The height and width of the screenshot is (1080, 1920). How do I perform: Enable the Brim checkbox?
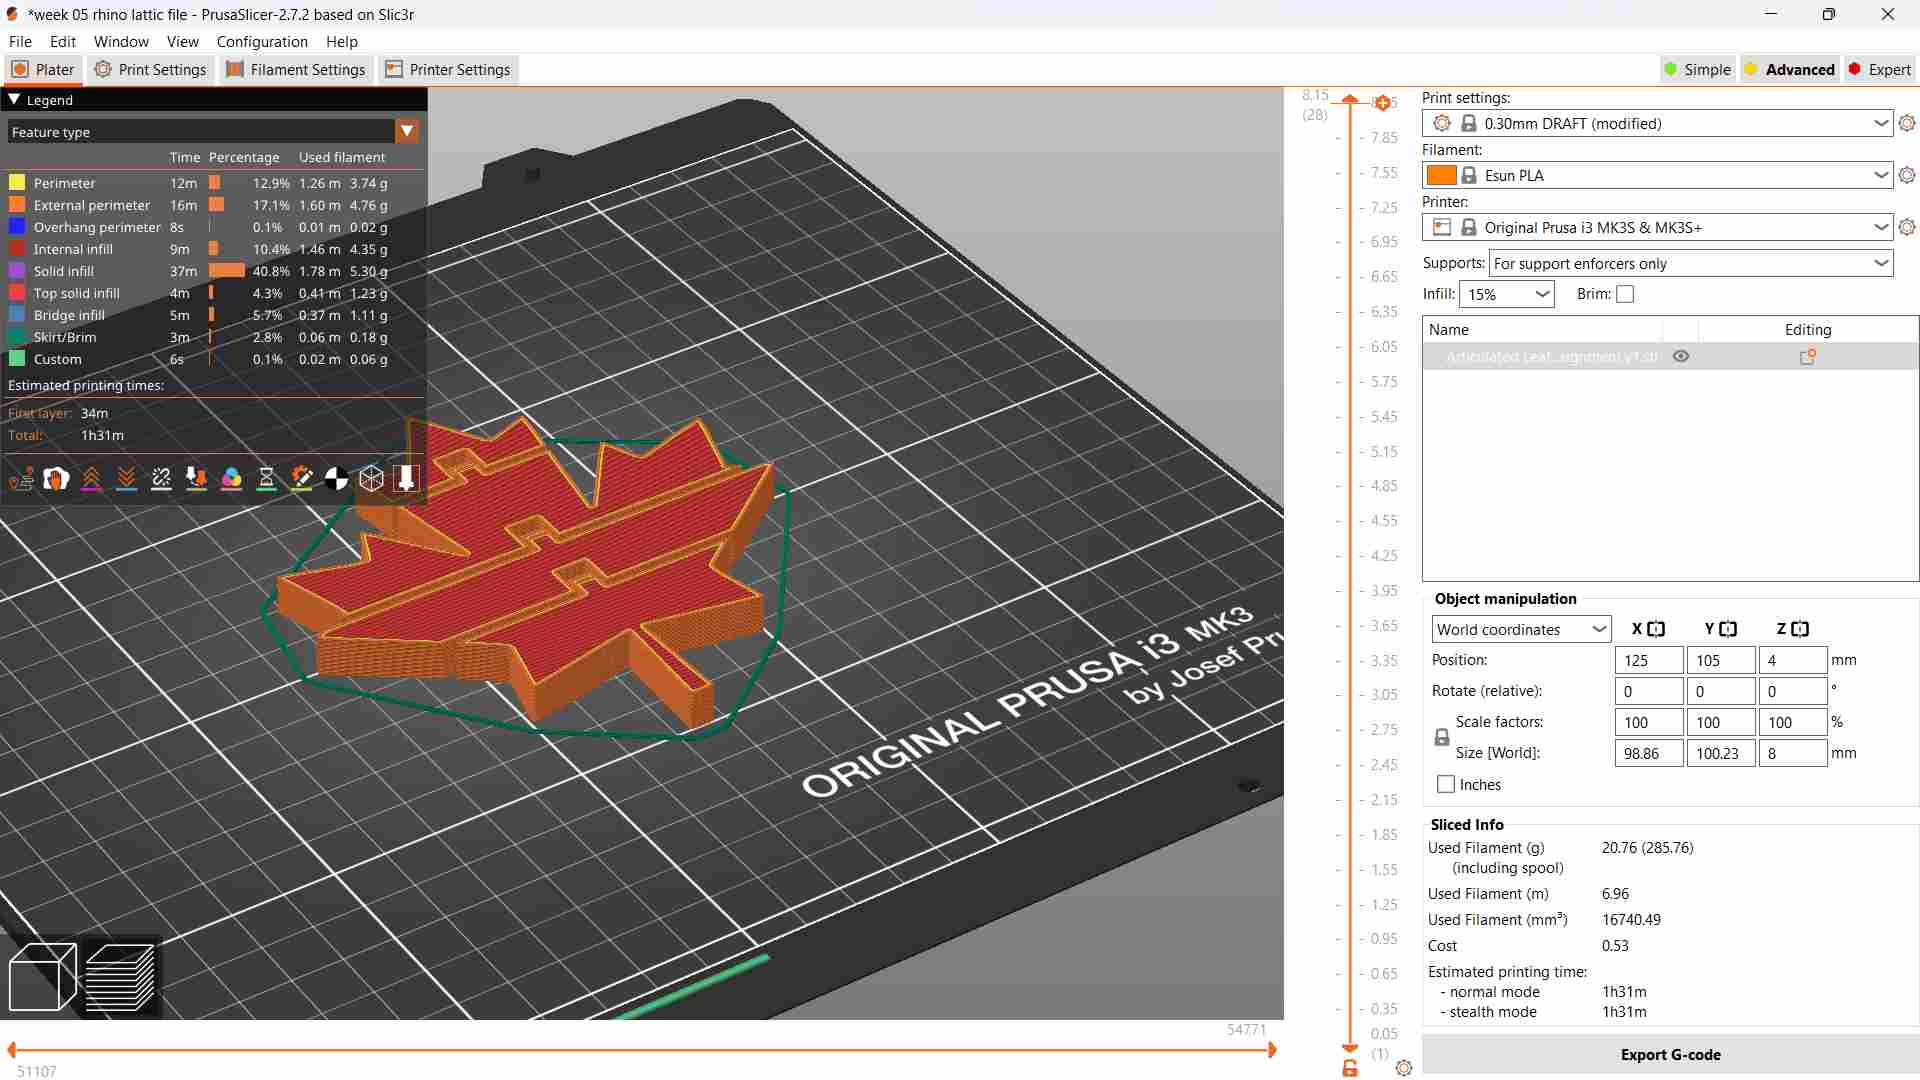pyautogui.click(x=1625, y=294)
